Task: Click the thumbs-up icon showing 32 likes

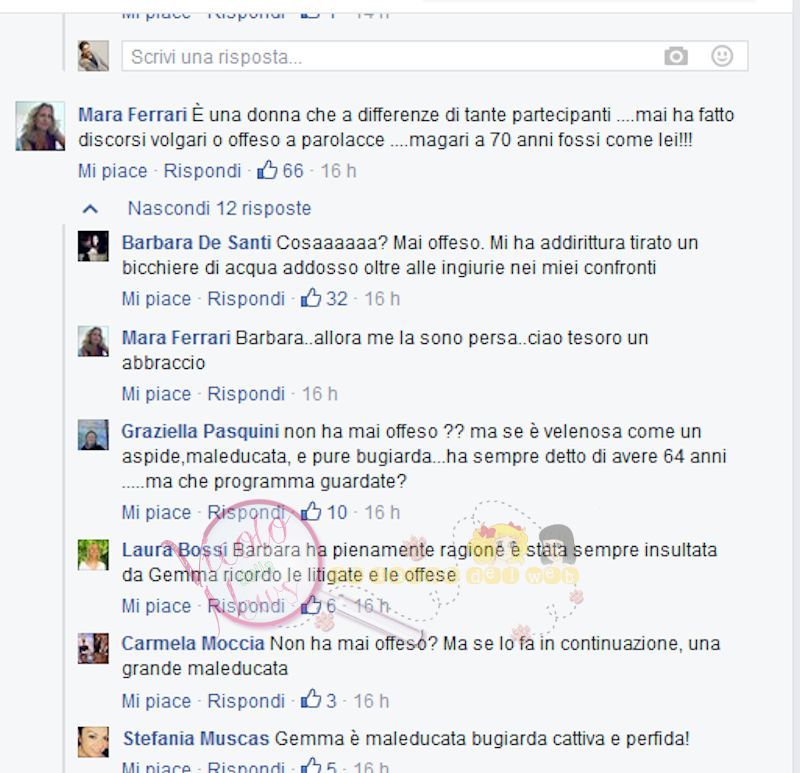Action: click(311, 297)
